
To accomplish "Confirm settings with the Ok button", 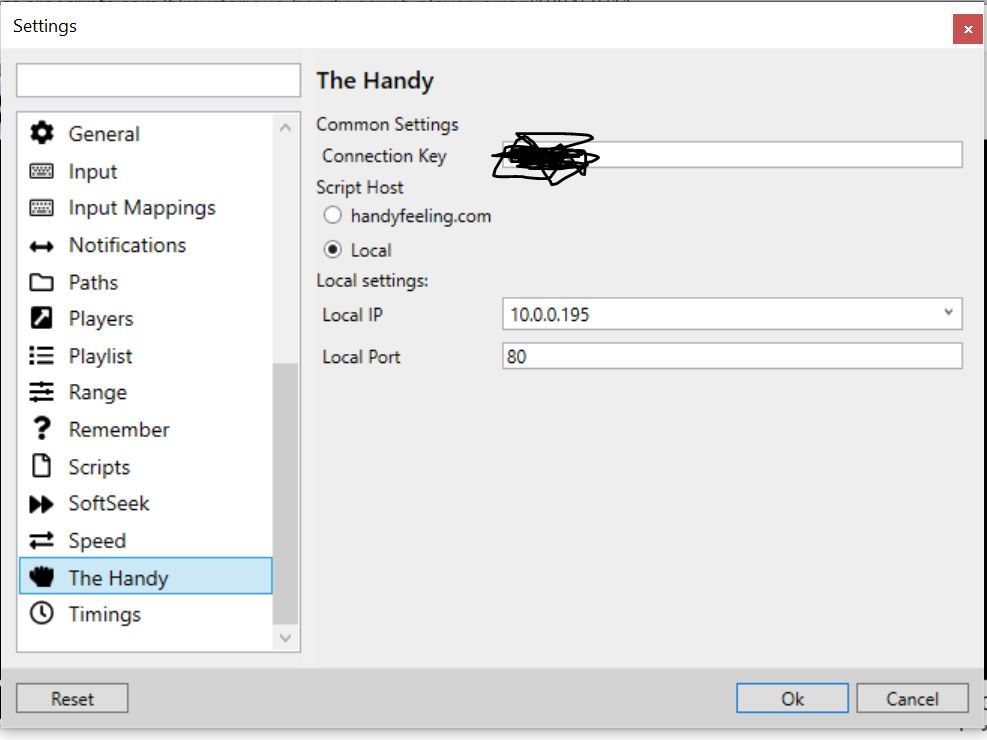I will point(792,698).
